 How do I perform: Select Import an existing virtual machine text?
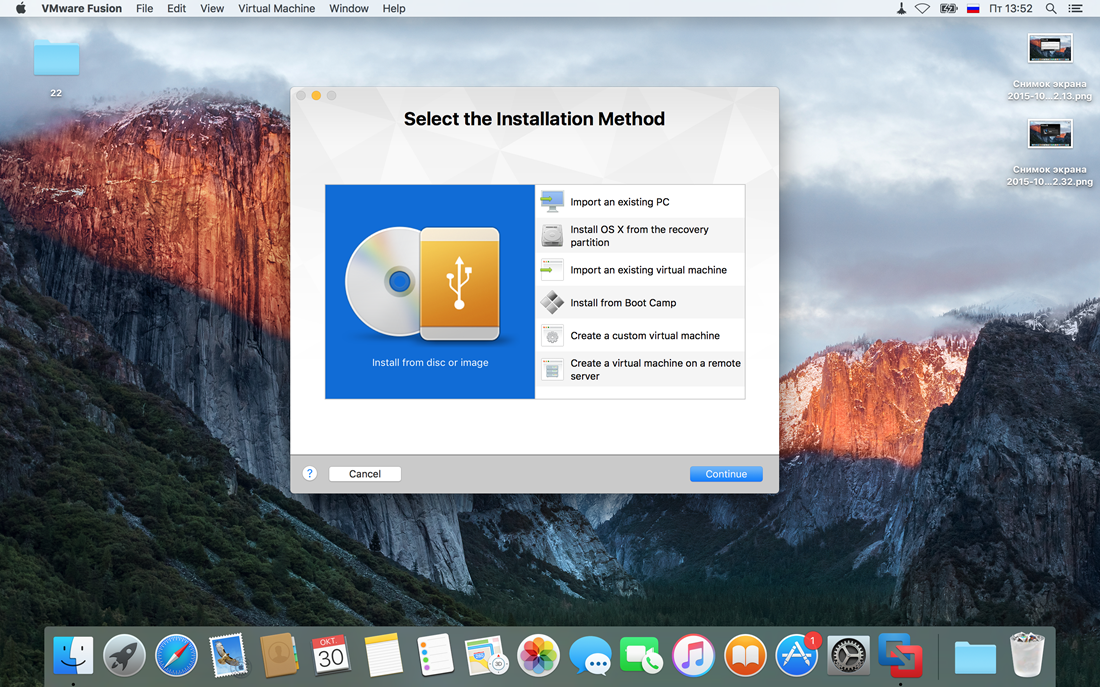[x=648, y=269]
